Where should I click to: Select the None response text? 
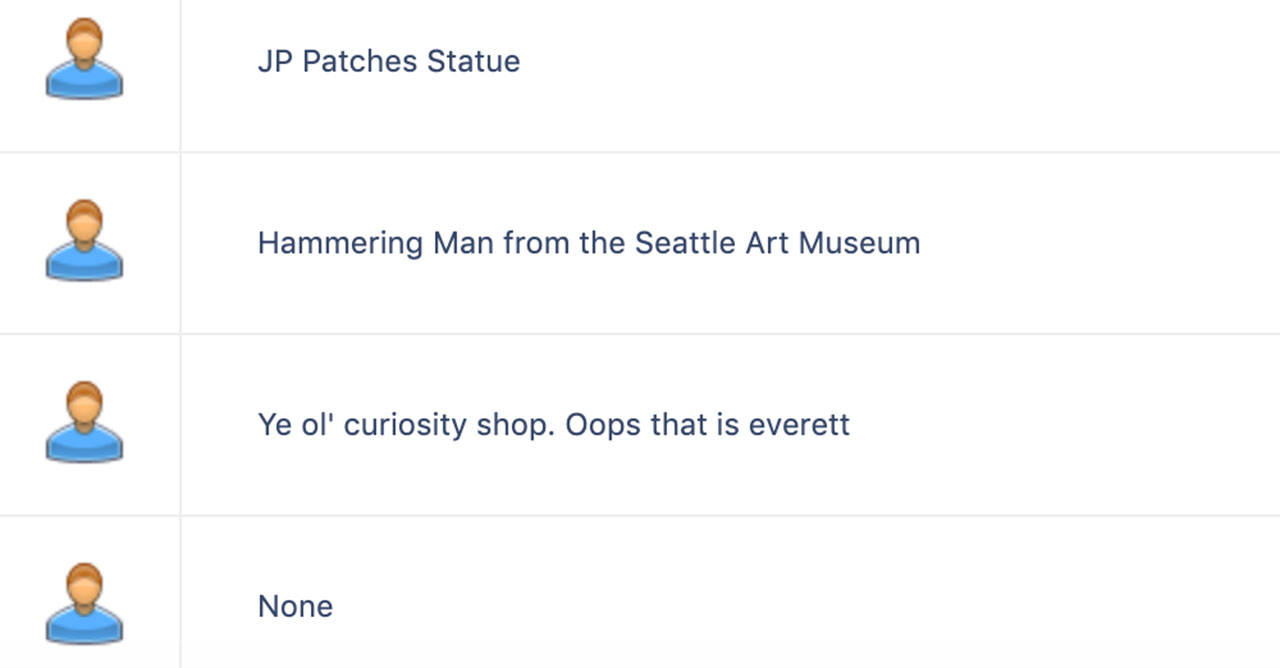[x=295, y=606]
